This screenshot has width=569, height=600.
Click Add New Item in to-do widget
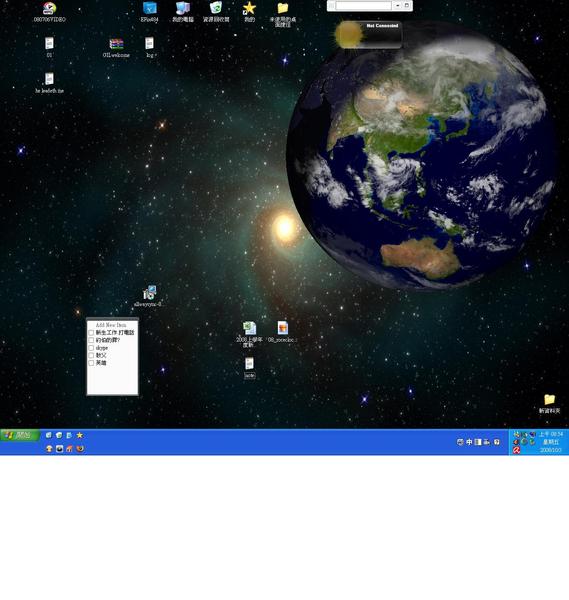coord(111,325)
